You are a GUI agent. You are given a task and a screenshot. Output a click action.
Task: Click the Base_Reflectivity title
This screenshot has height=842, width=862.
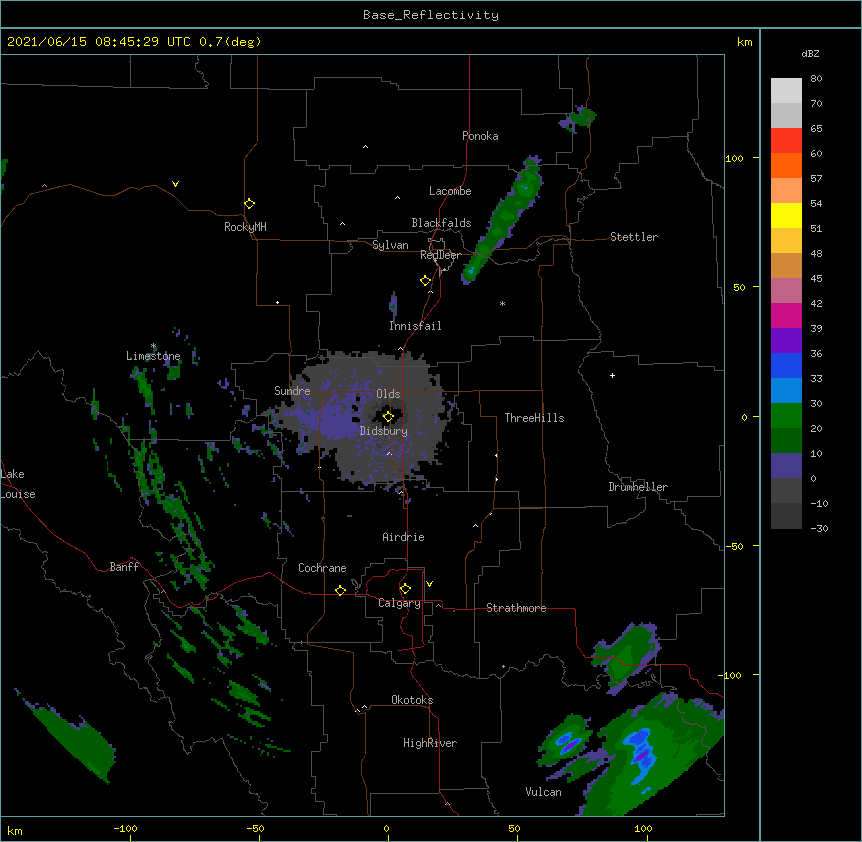pyautogui.click(x=431, y=15)
